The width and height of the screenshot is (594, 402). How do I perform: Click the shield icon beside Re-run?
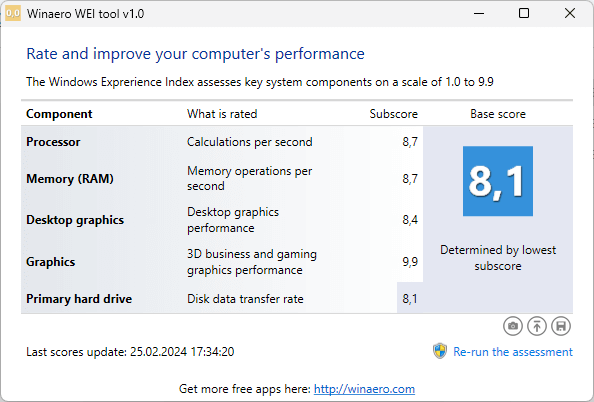pos(440,351)
